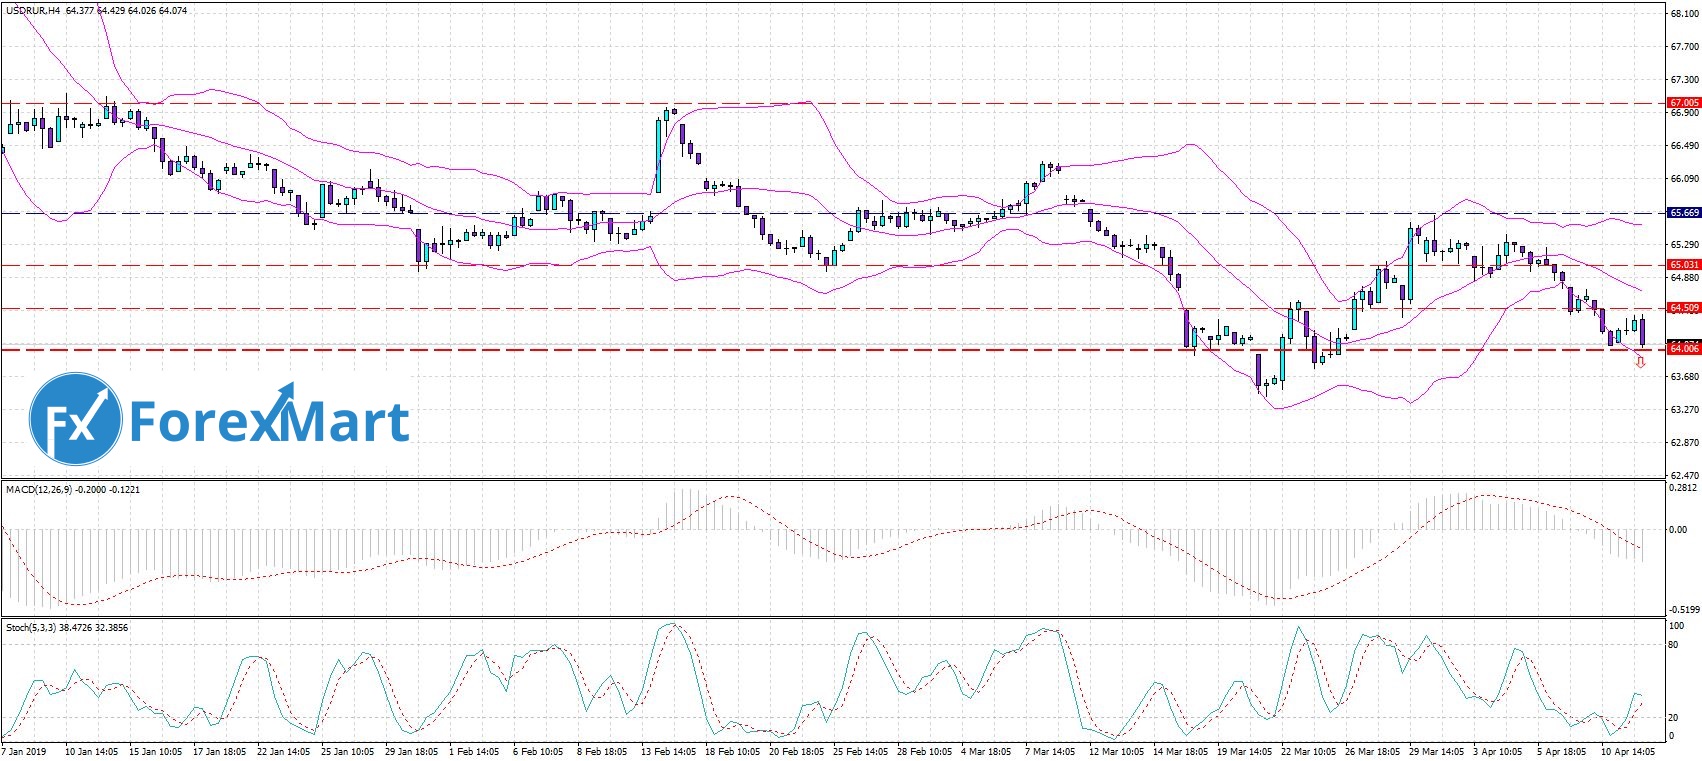
Task: Click the MACD 0.2812 scale value
Action: click(1684, 489)
